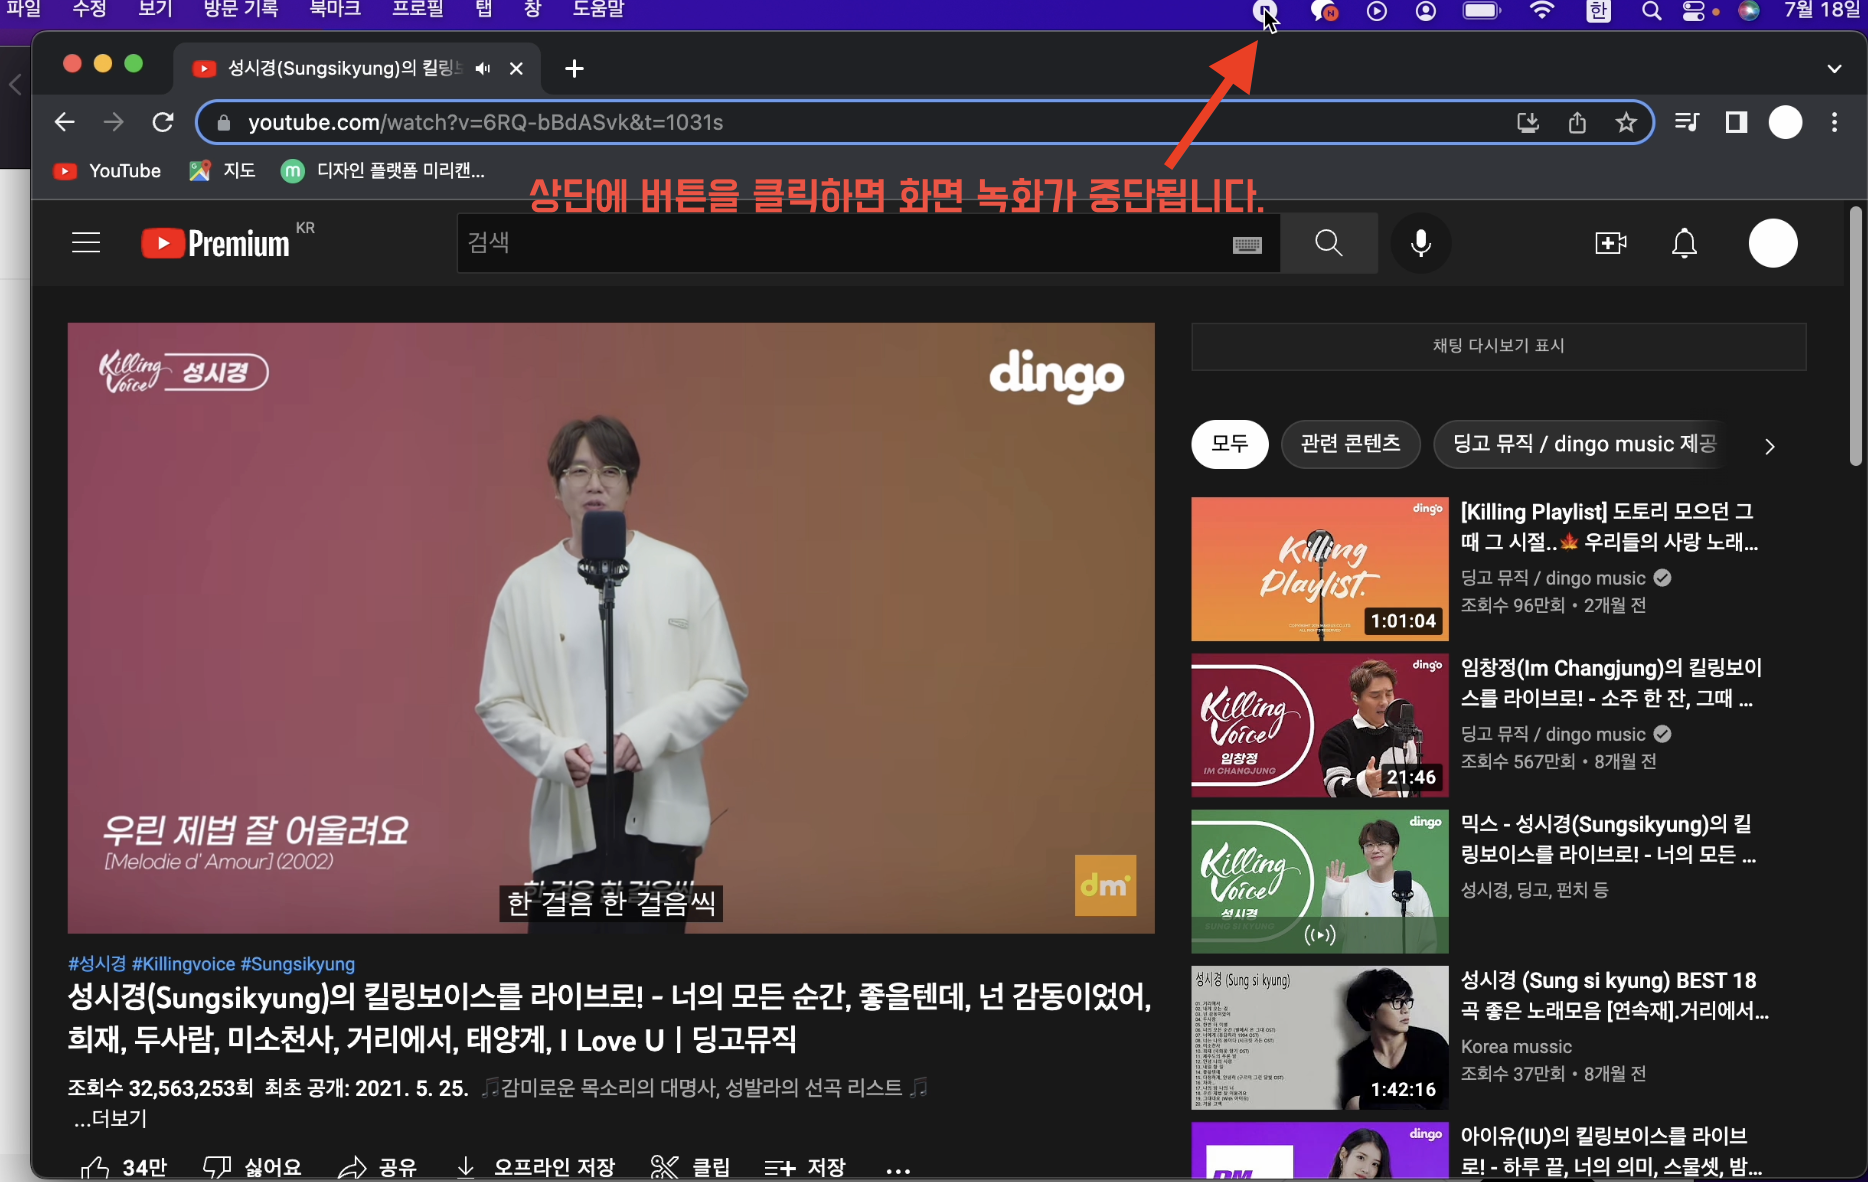The width and height of the screenshot is (1868, 1182).
Task: Select the 관련 콘텐츠 filter chip
Action: point(1350,444)
